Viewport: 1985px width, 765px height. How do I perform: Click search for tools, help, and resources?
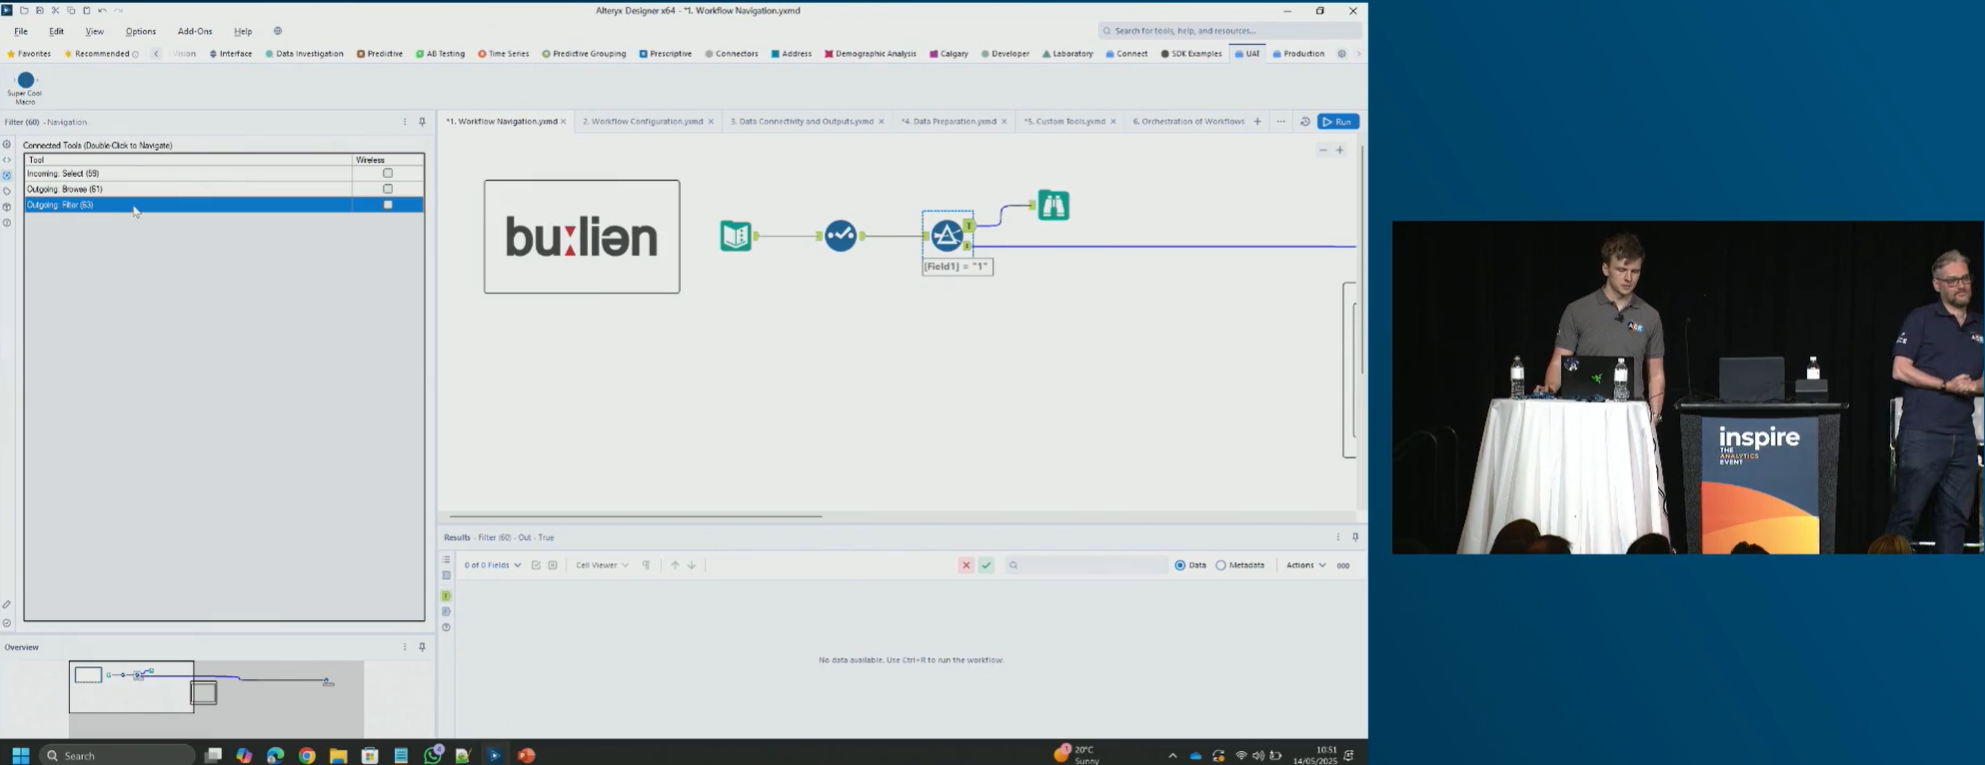pos(1229,31)
